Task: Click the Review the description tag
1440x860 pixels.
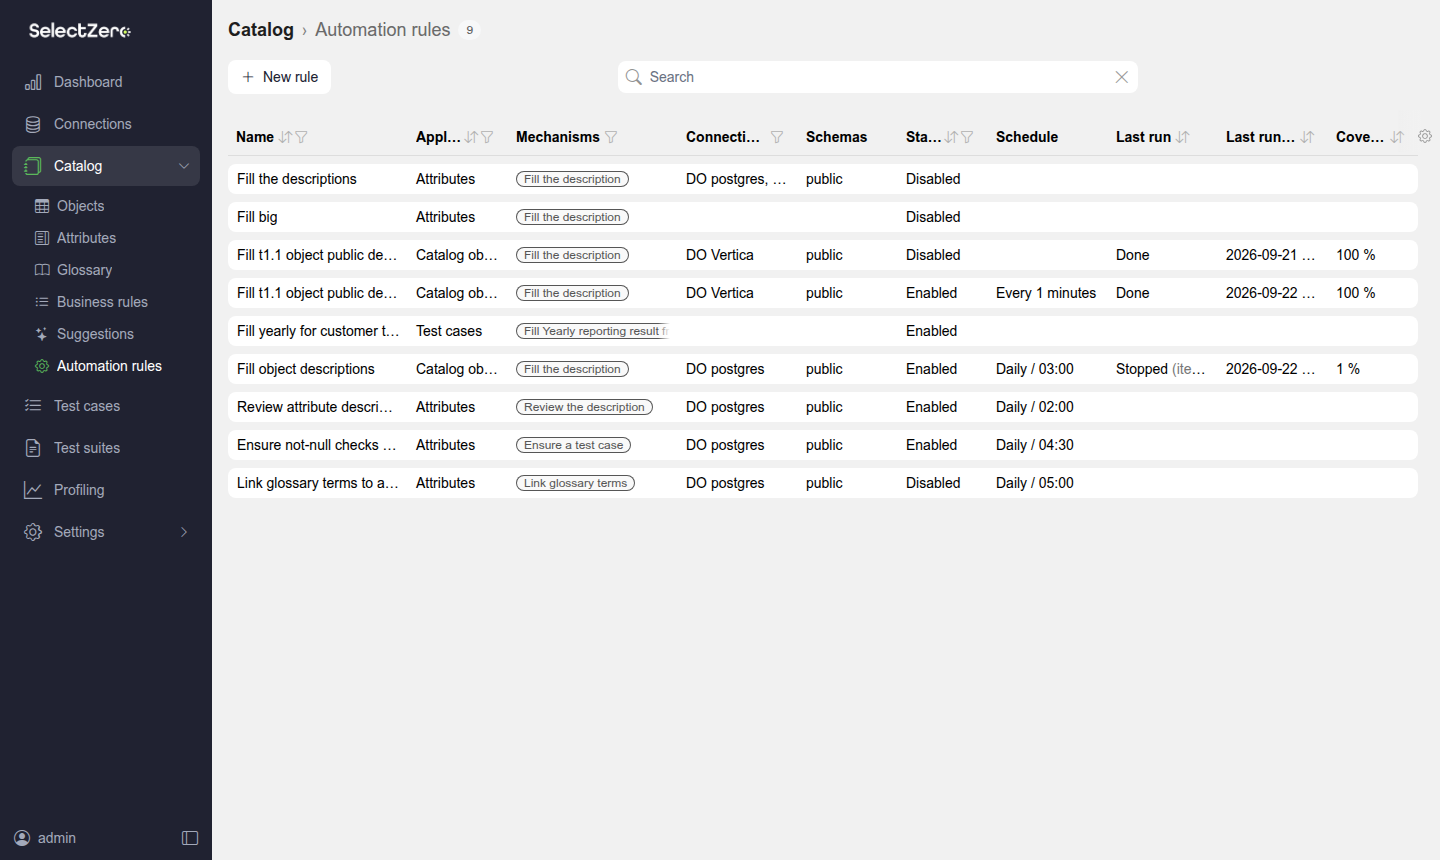Action: pyautogui.click(x=584, y=407)
